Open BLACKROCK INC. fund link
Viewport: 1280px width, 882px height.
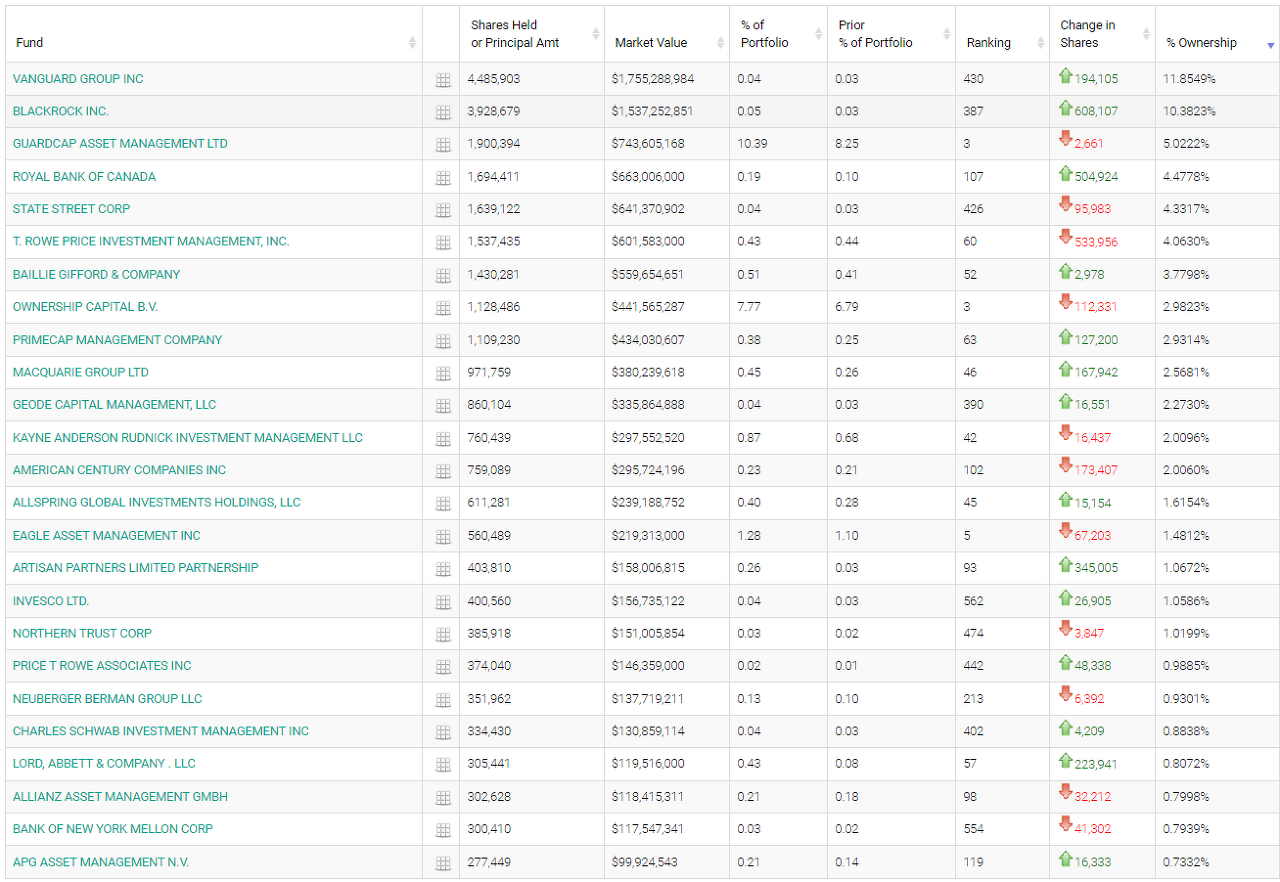click(61, 111)
